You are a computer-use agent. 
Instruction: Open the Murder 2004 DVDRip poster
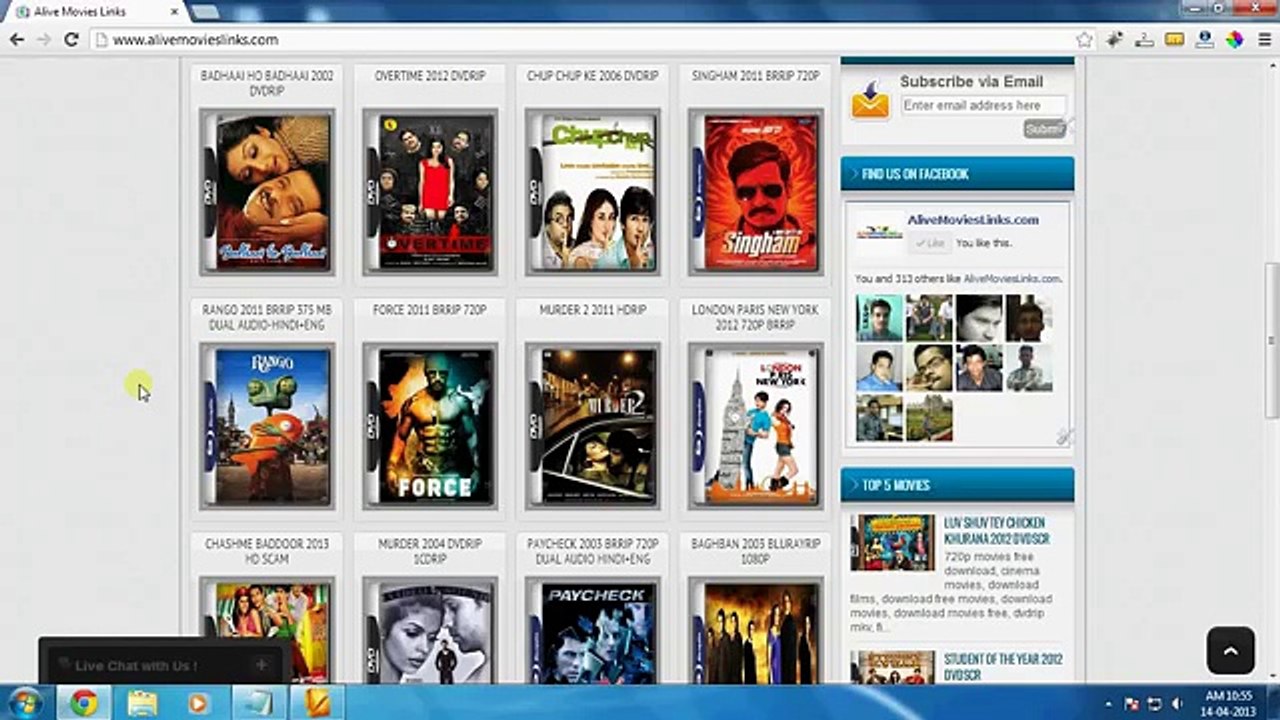[430, 632]
